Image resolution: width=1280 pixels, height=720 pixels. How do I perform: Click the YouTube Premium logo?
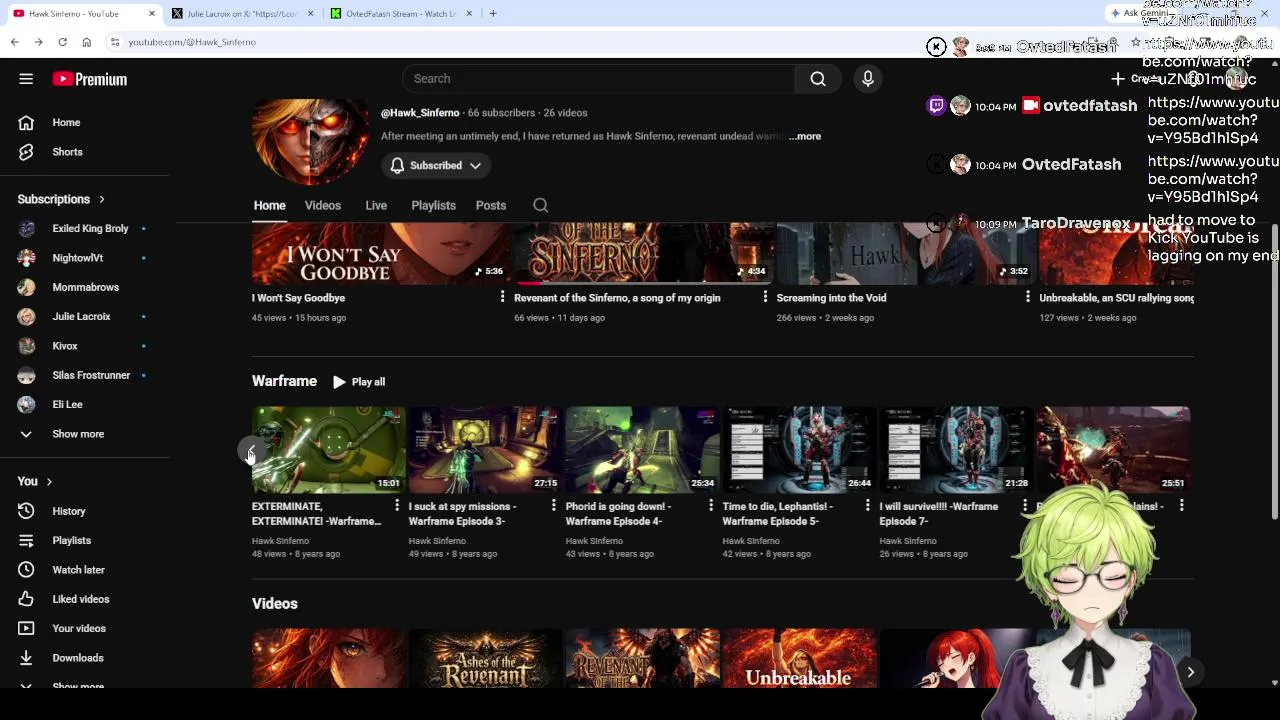(x=90, y=79)
